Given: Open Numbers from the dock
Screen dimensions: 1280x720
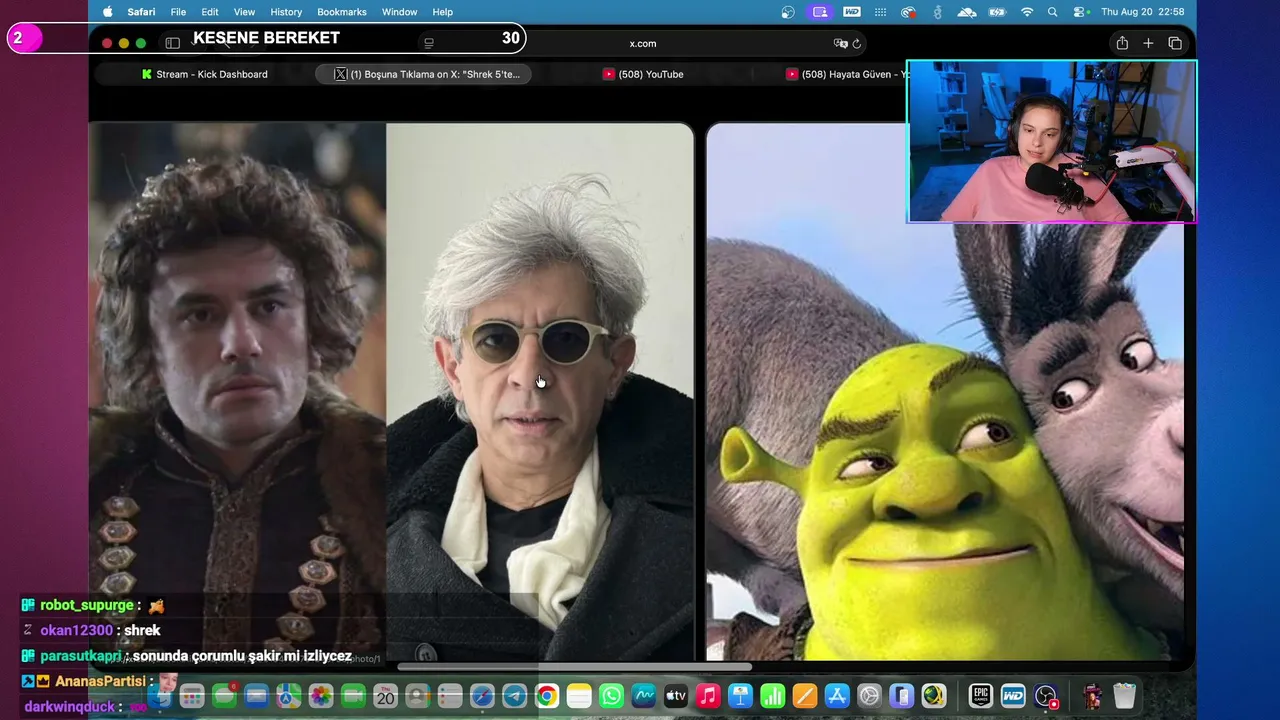Looking at the screenshot, I should (x=772, y=696).
